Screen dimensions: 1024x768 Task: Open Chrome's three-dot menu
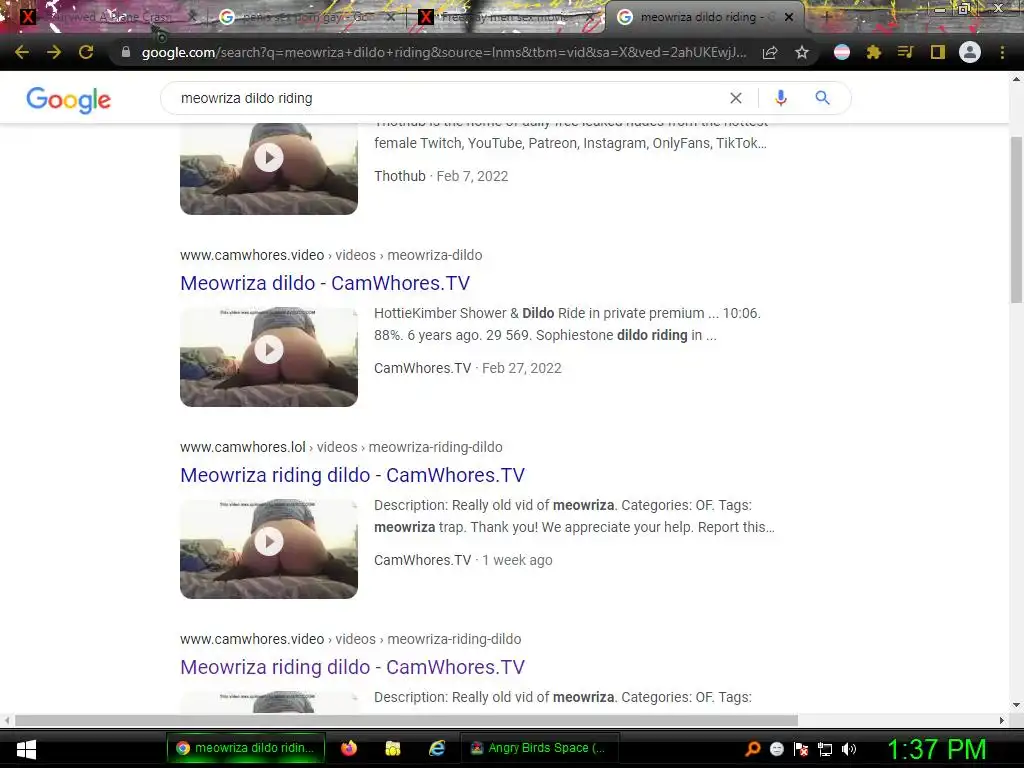pyautogui.click(x=1002, y=52)
